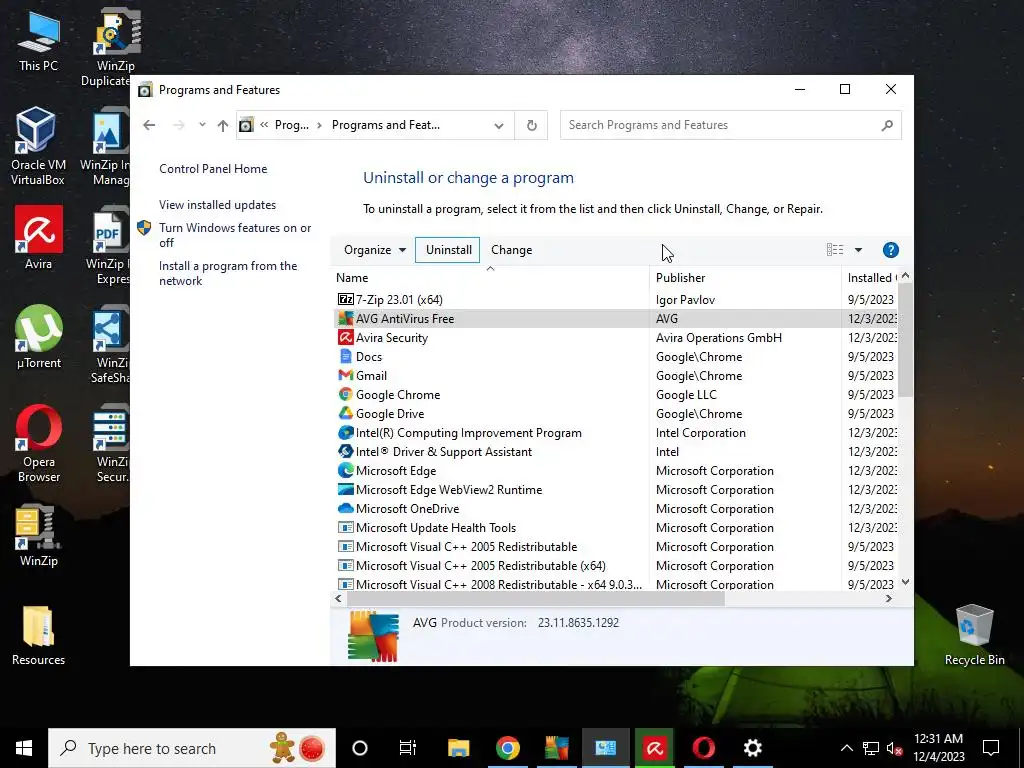
Task: Open the µTorrent desktop shortcut
Action: coord(39,337)
